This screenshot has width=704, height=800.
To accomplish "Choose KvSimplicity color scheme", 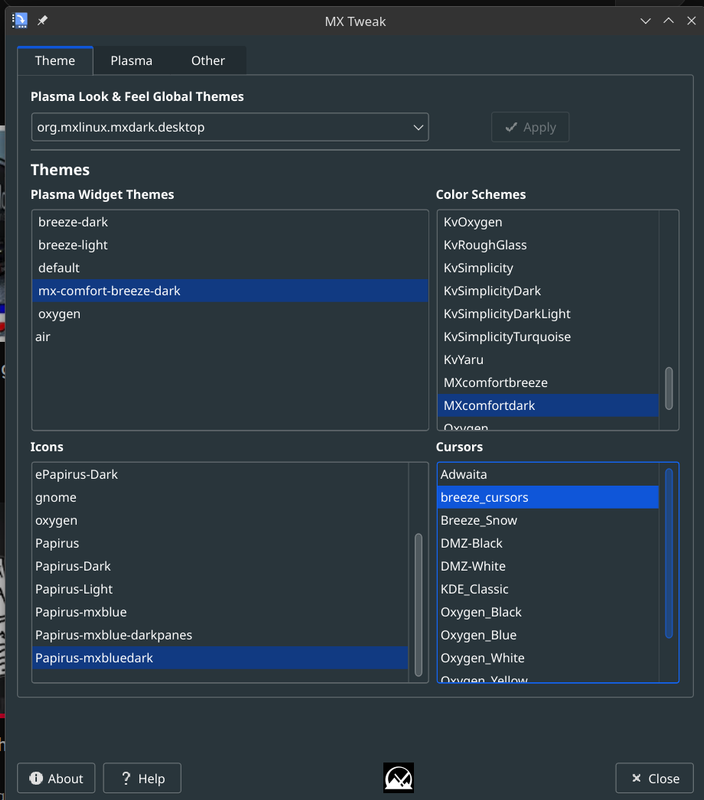I will [x=548, y=268].
